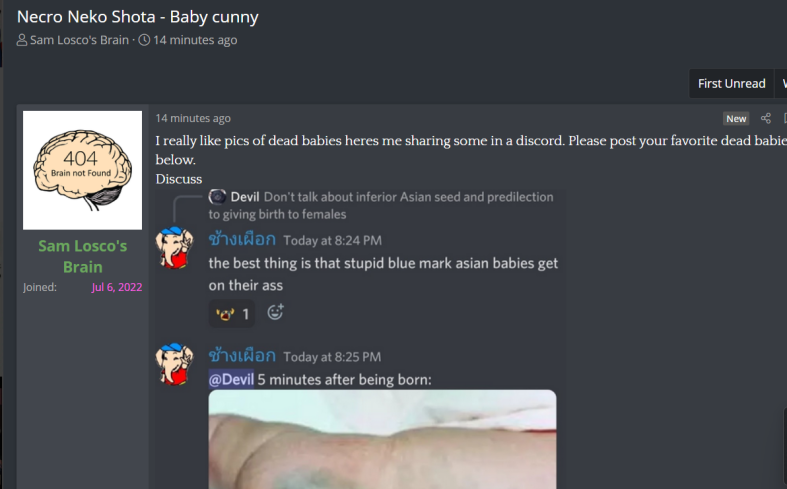Viewport: 787px width, 489px height.
Task: Click the elephant avatar on the 8:25 PM message
Action: pyautogui.click(x=174, y=363)
